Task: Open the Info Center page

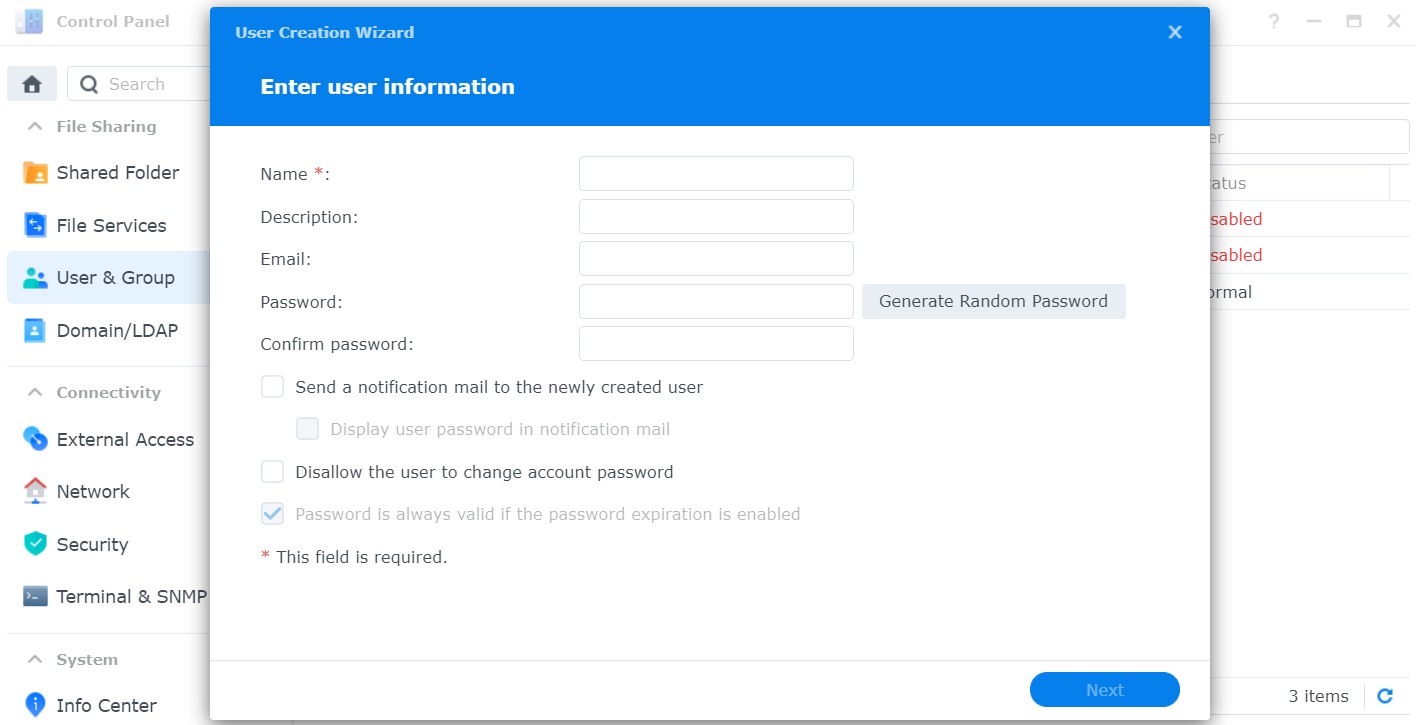Action: click(x=108, y=705)
